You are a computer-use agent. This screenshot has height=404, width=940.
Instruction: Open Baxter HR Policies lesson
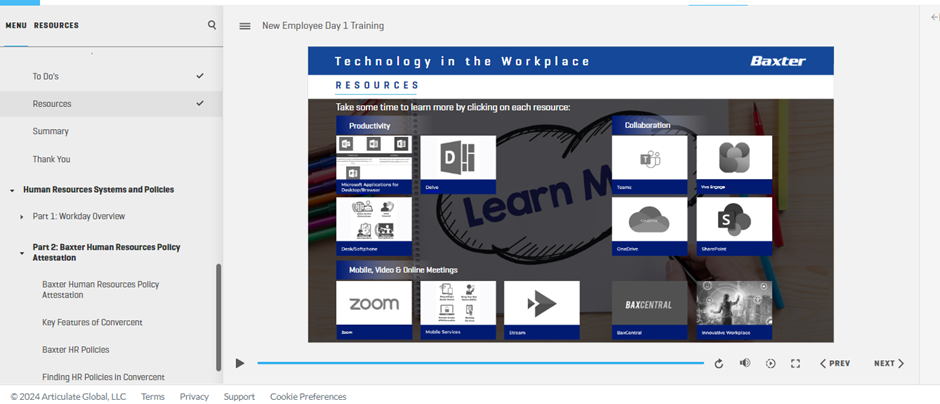pyautogui.click(x=76, y=349)
